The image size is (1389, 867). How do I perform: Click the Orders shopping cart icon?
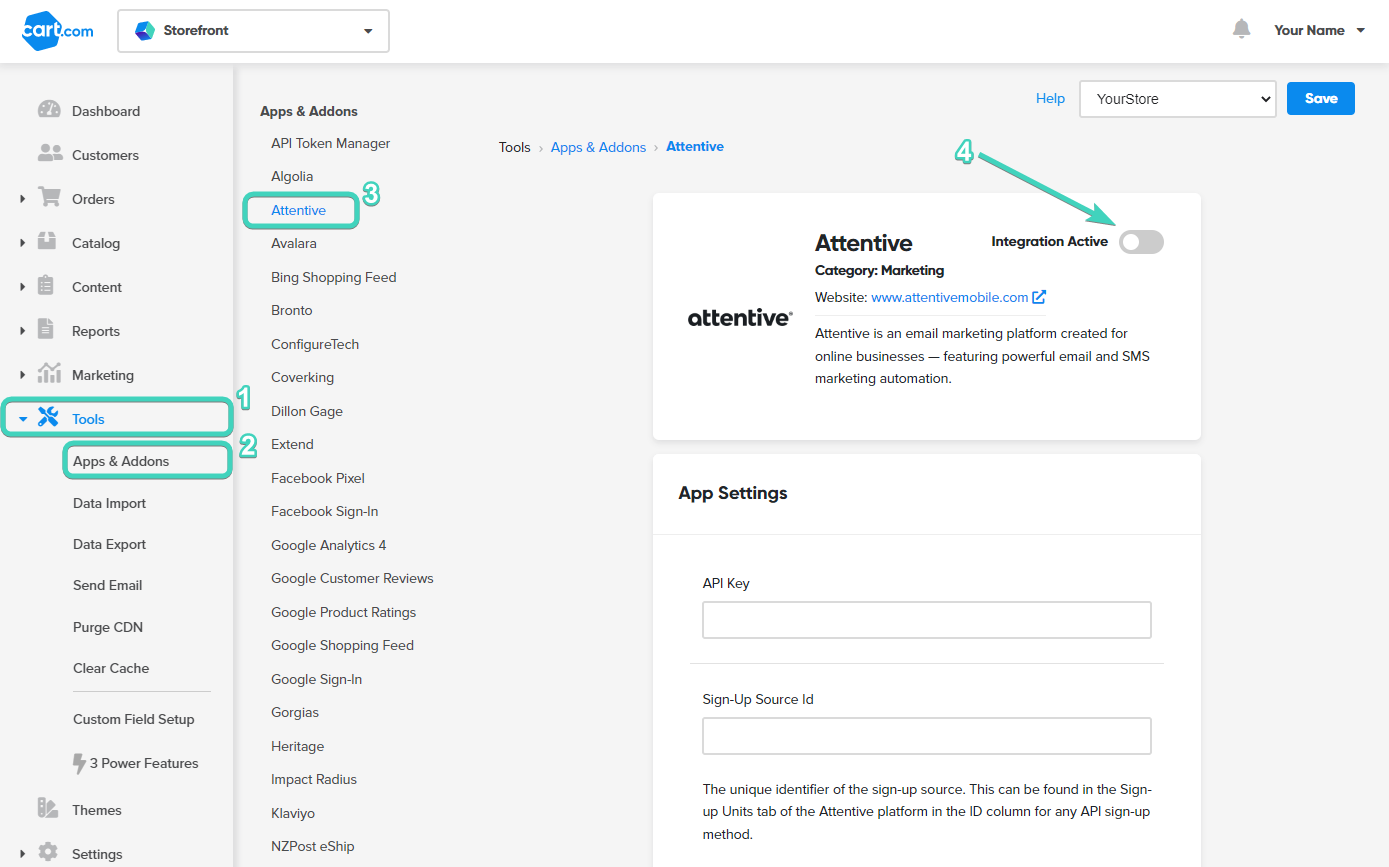click(49, 197)
